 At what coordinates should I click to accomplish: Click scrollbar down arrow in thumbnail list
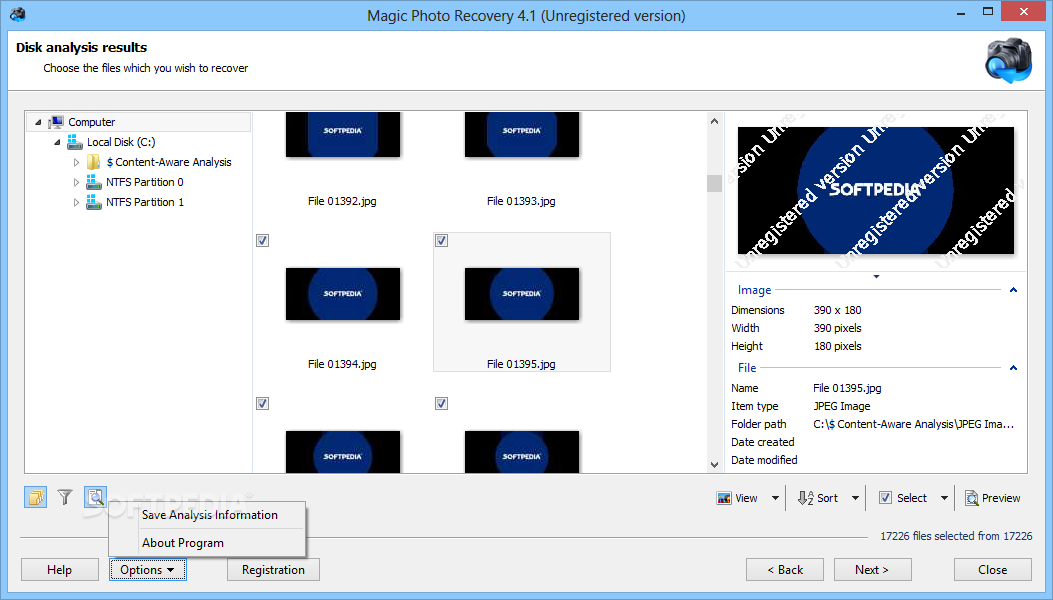point(715,464)
